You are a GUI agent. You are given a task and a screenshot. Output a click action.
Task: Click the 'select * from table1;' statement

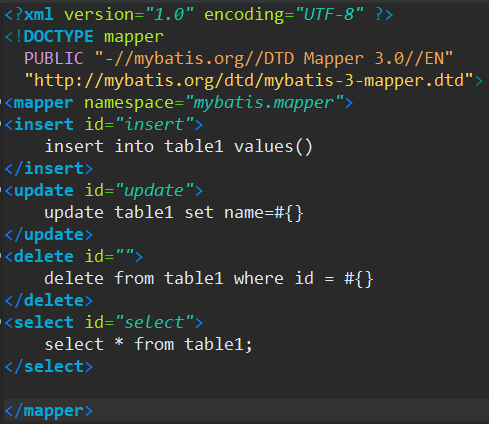click(149, 344)
